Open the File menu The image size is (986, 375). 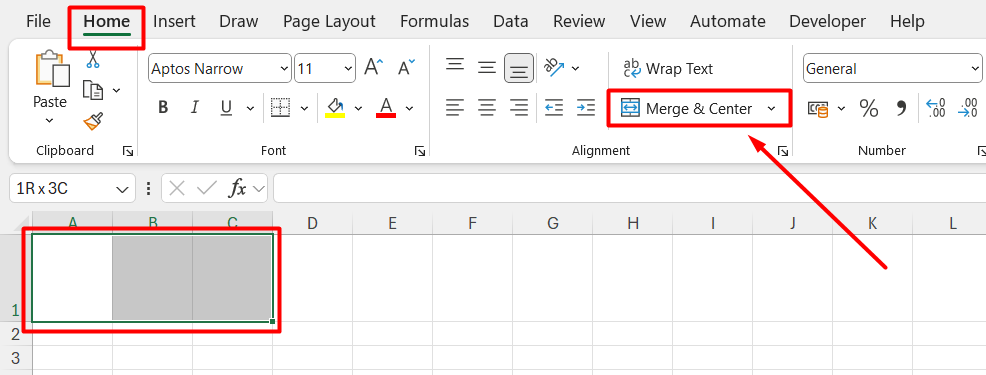tap(38, 21)
